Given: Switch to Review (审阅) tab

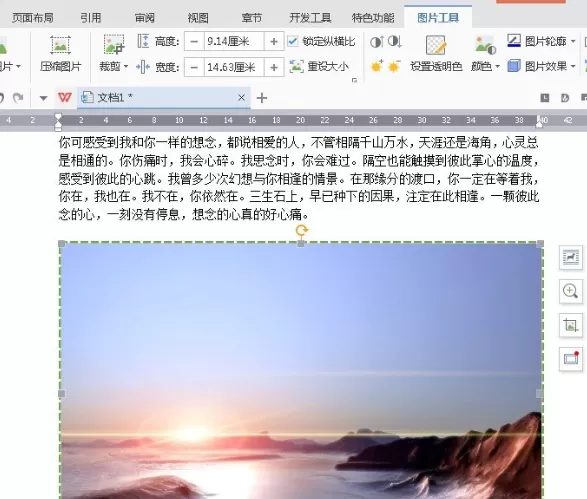Looking at the screenshot, I should click(145, 18).
